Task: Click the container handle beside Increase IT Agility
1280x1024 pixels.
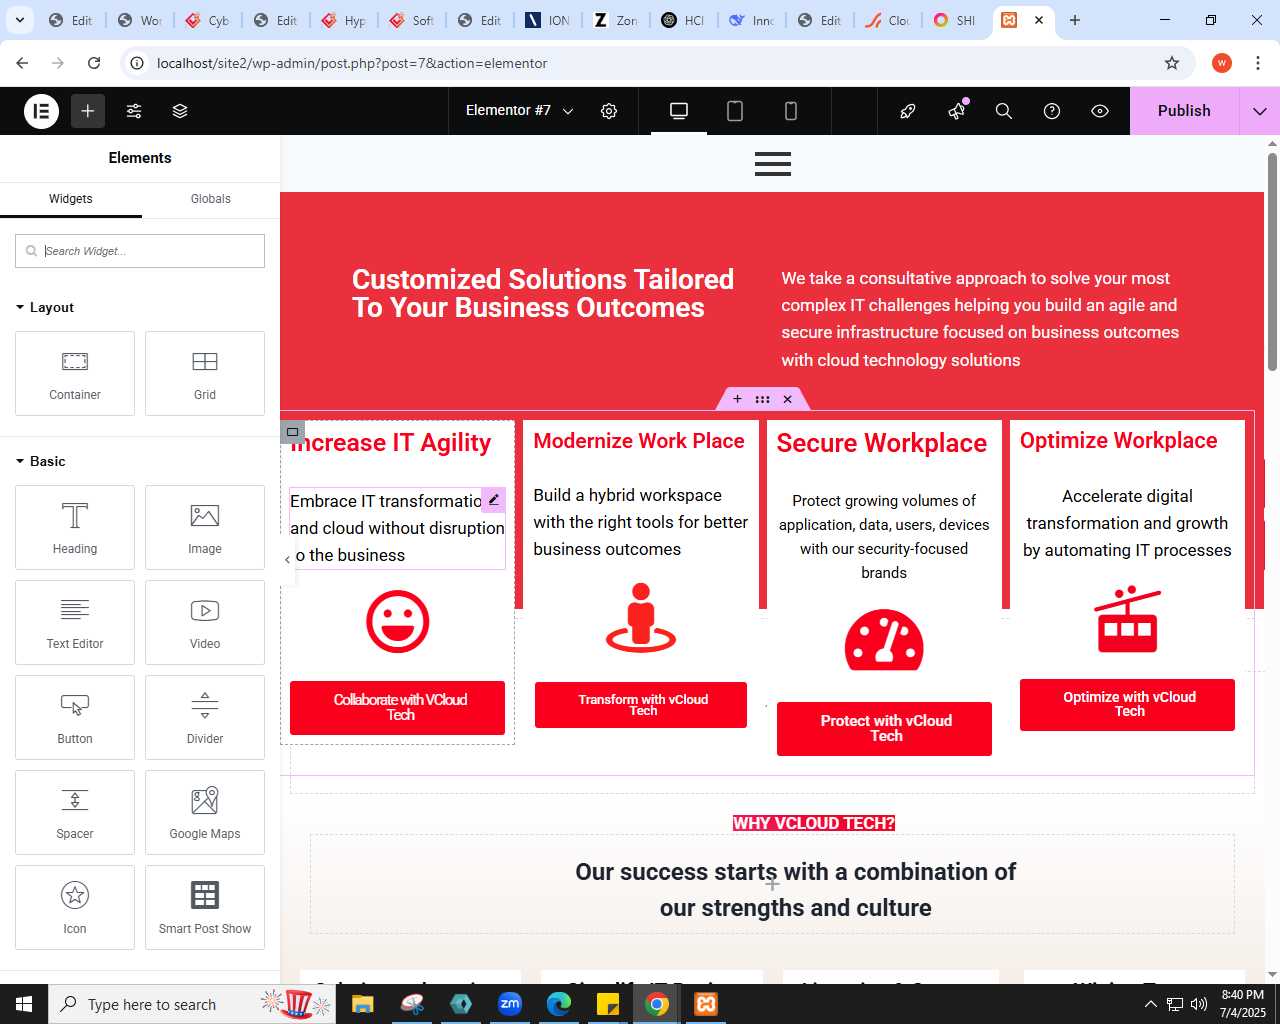Action: pyautogui.click(x=293, y=432)
